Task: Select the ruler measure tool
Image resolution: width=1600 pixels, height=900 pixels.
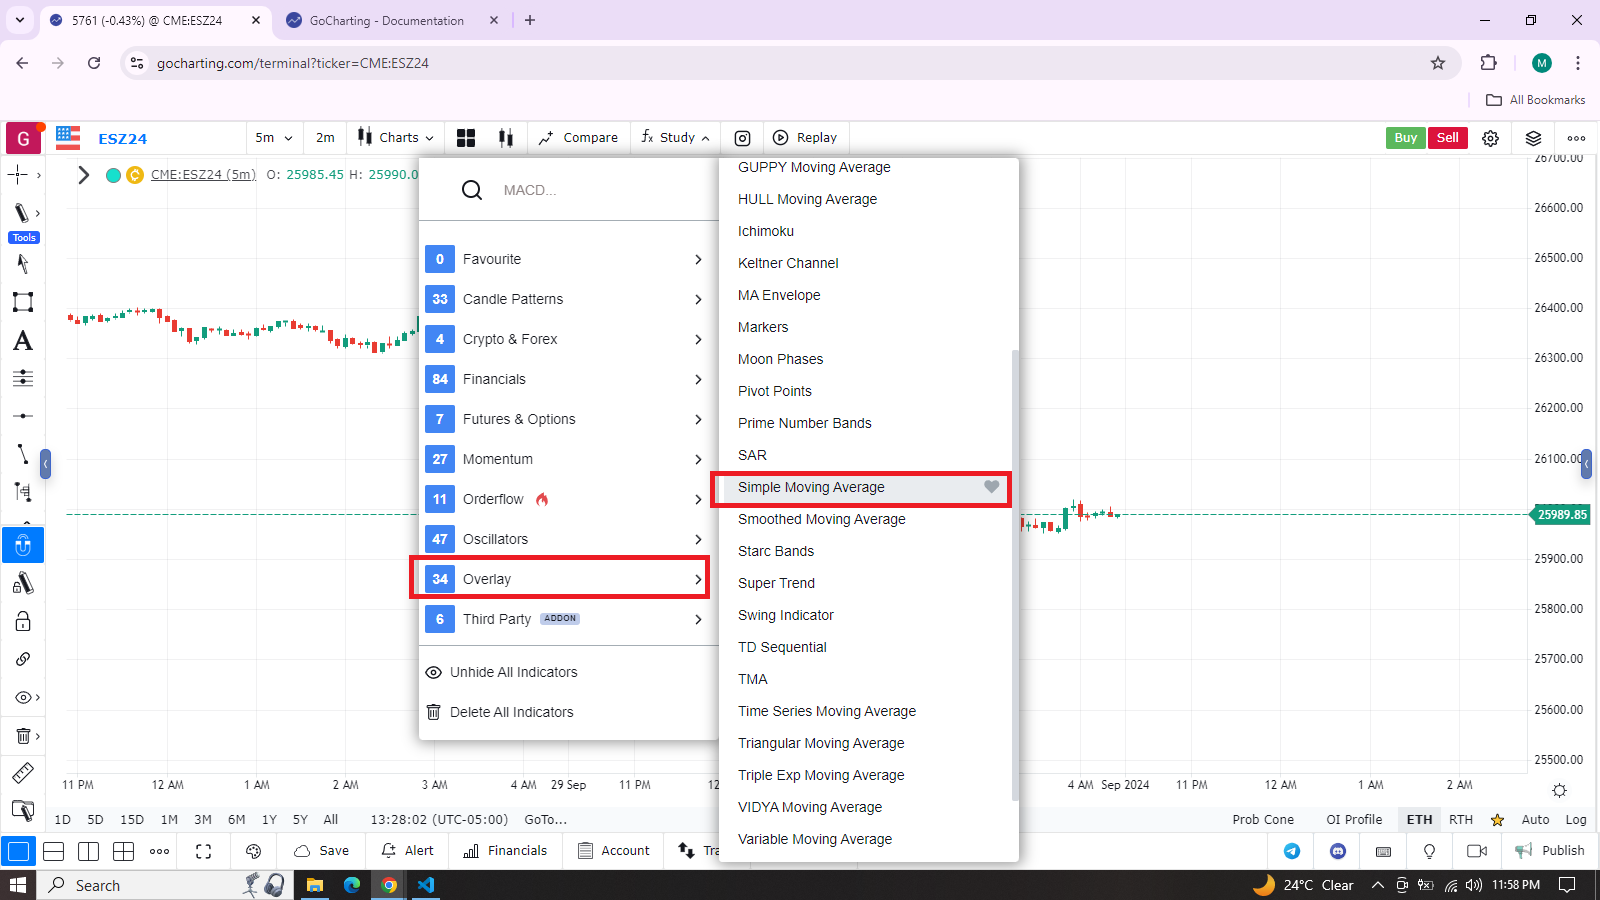Action: click(22, 773)
